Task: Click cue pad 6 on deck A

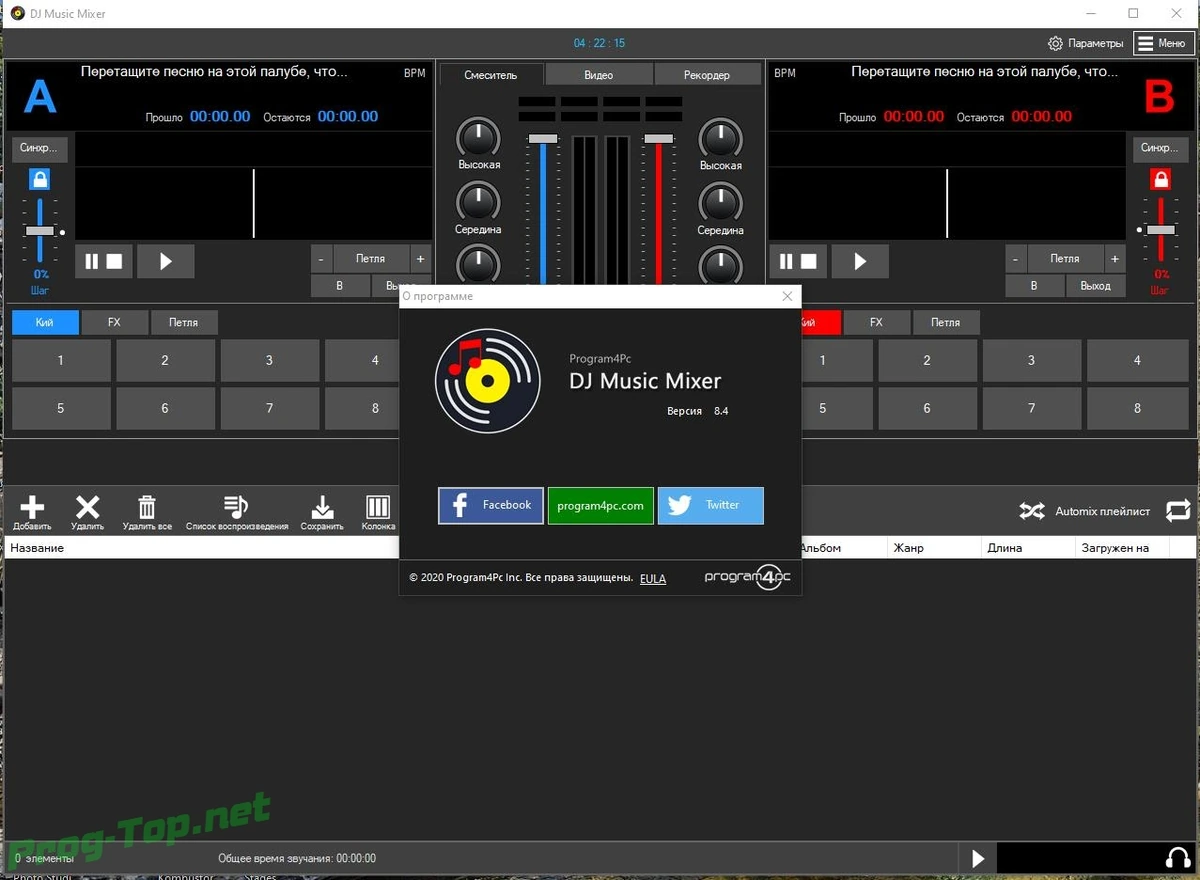Action: (165, 408)
